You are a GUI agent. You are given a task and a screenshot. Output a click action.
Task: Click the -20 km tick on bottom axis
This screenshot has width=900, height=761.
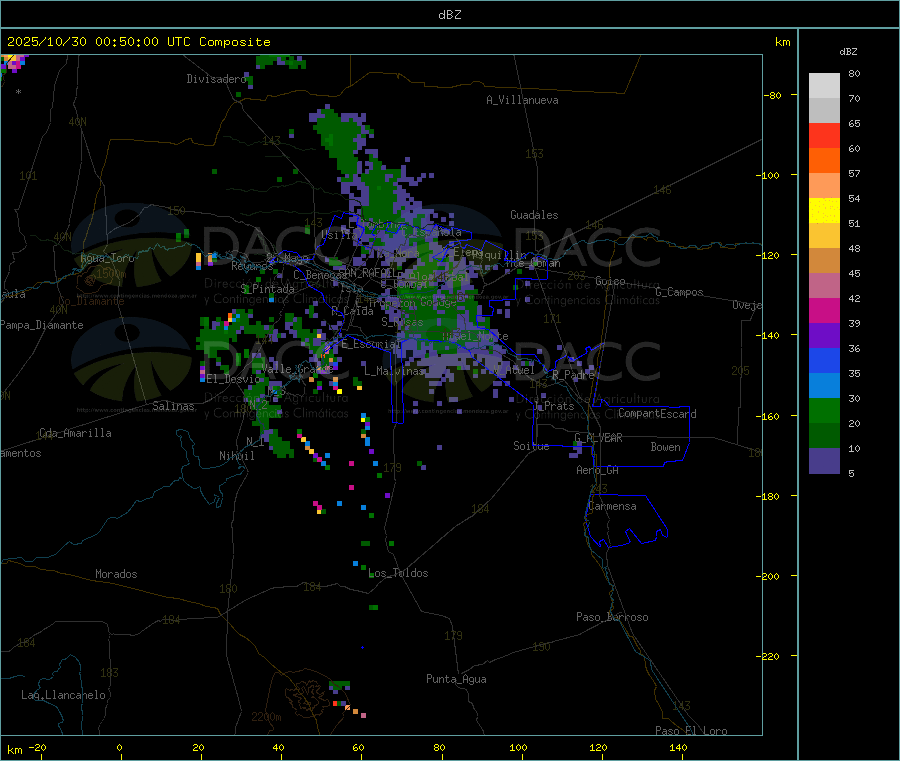coord(38,748)
